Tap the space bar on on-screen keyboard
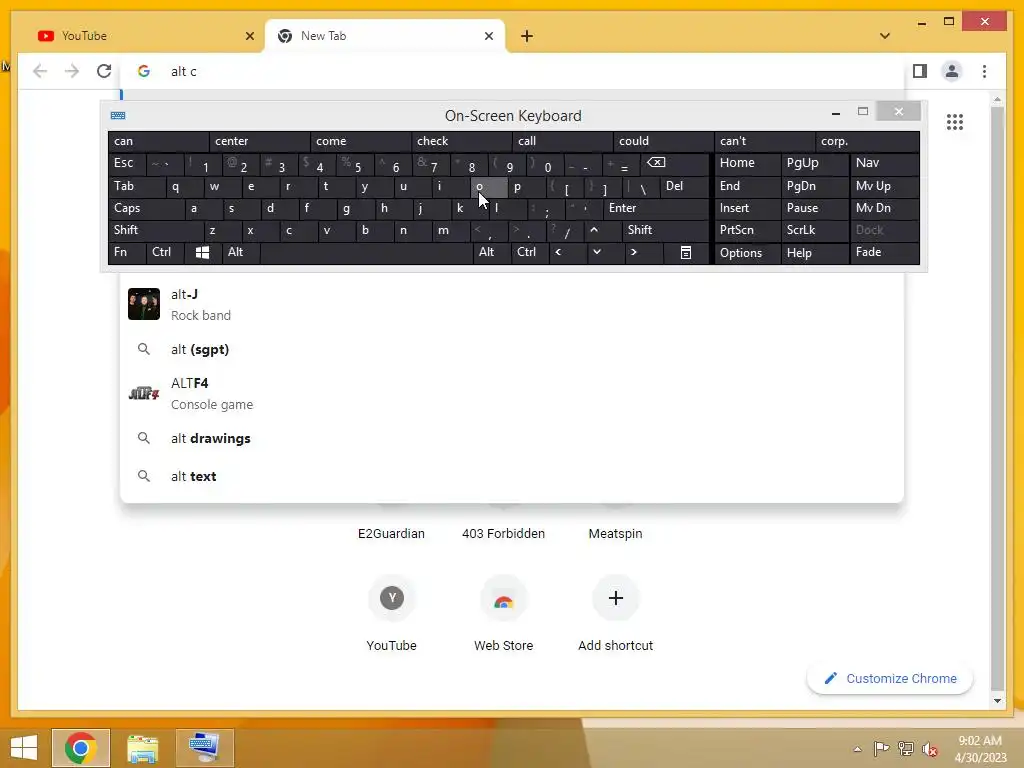 (x=366, y=252)
